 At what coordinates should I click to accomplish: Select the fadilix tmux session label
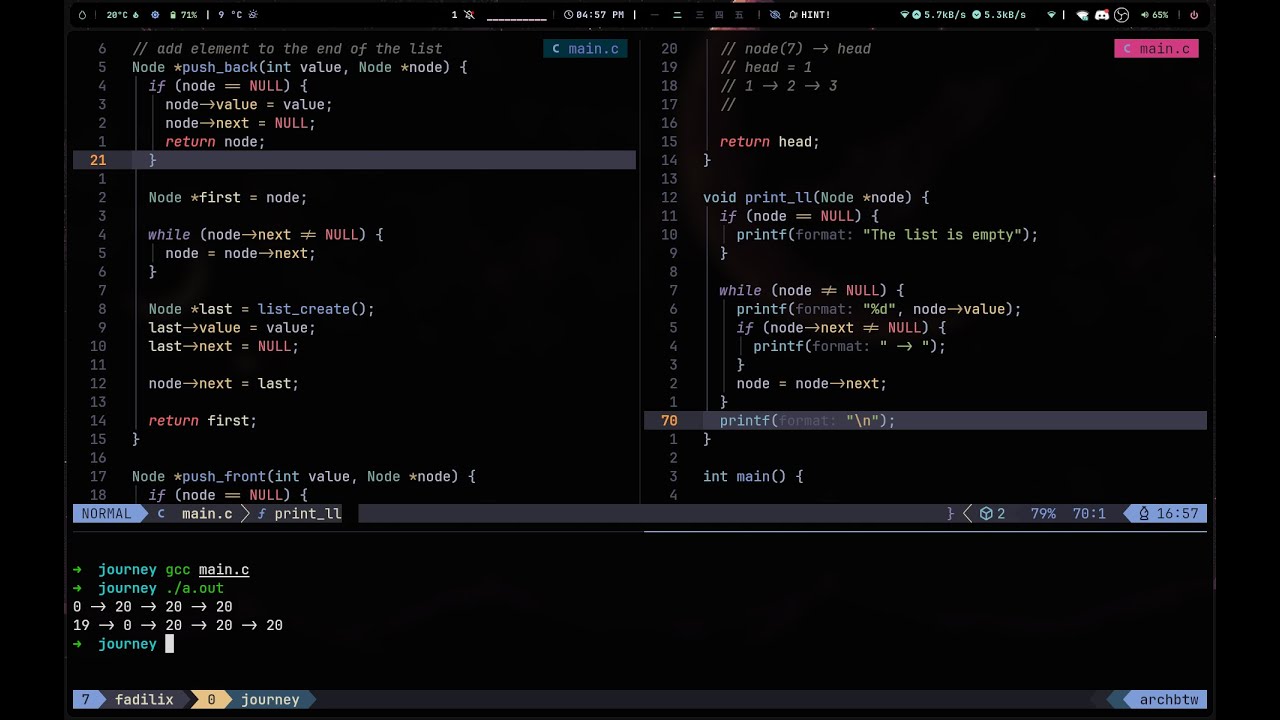tap(144, 699)
